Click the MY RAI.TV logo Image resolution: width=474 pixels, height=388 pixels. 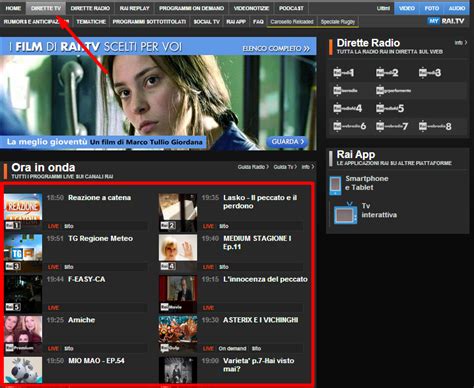click(446, 21)
